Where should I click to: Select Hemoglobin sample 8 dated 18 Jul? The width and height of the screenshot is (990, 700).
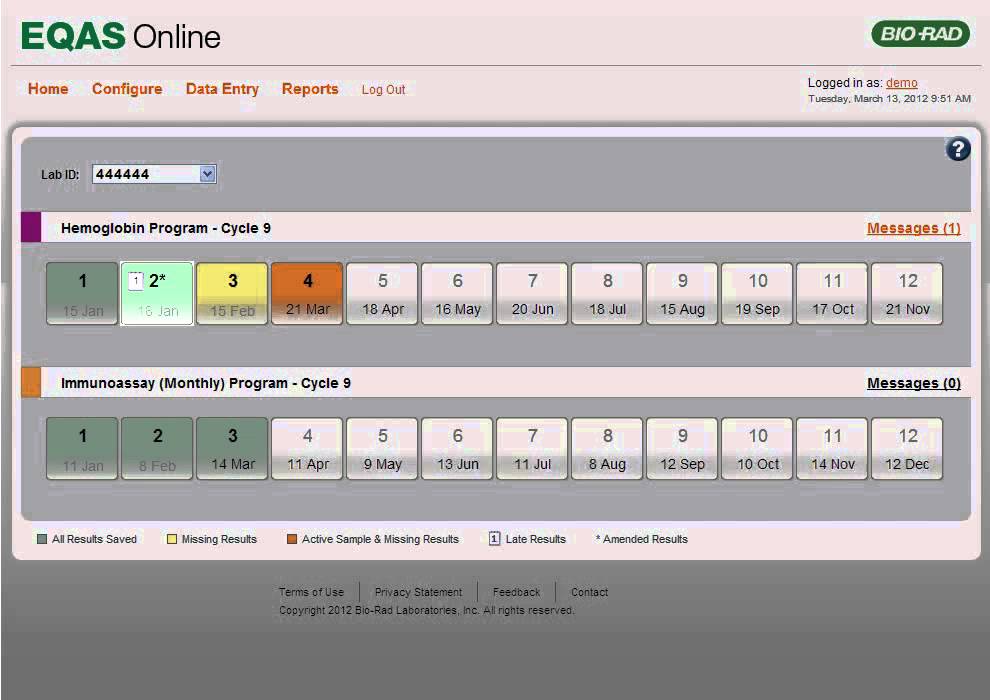pos(607,294)
